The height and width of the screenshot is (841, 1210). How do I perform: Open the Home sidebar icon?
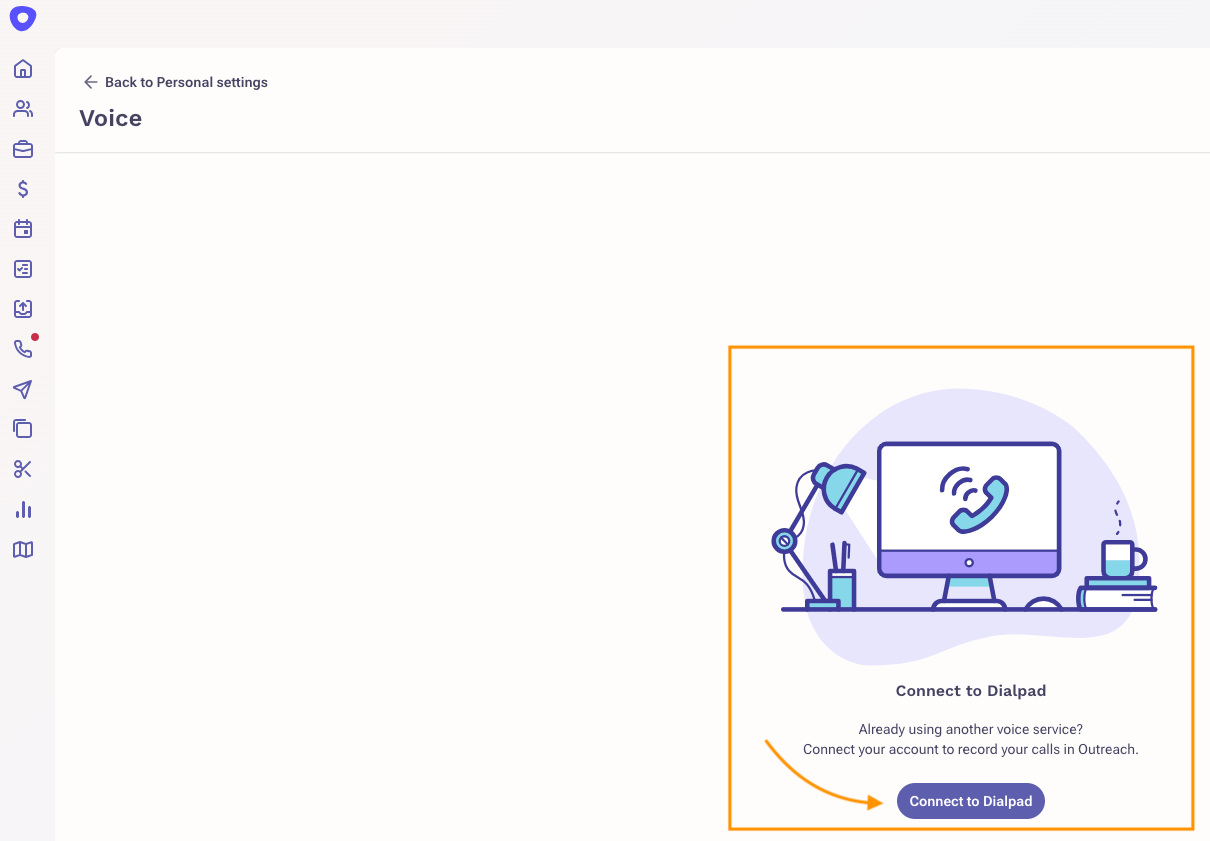(23, 69)
